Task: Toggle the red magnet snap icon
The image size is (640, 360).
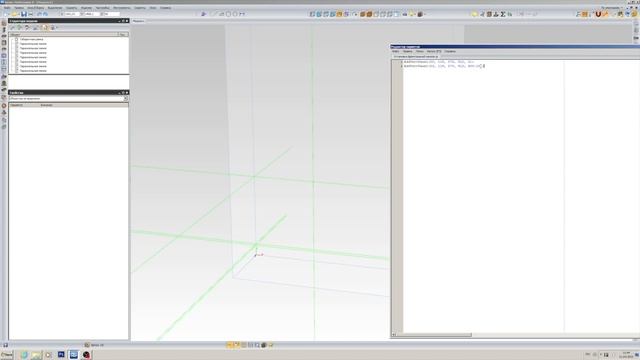Action: 598,14
